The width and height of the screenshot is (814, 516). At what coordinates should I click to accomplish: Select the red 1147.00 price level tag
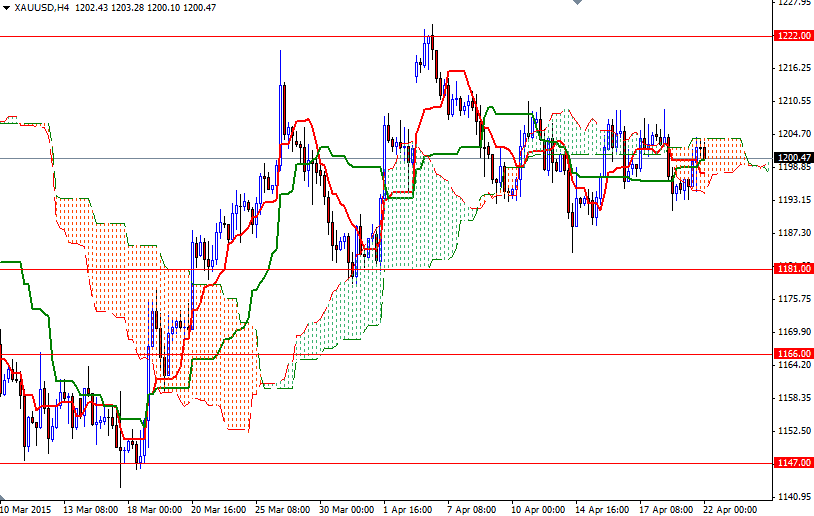(x=793, y=463)
